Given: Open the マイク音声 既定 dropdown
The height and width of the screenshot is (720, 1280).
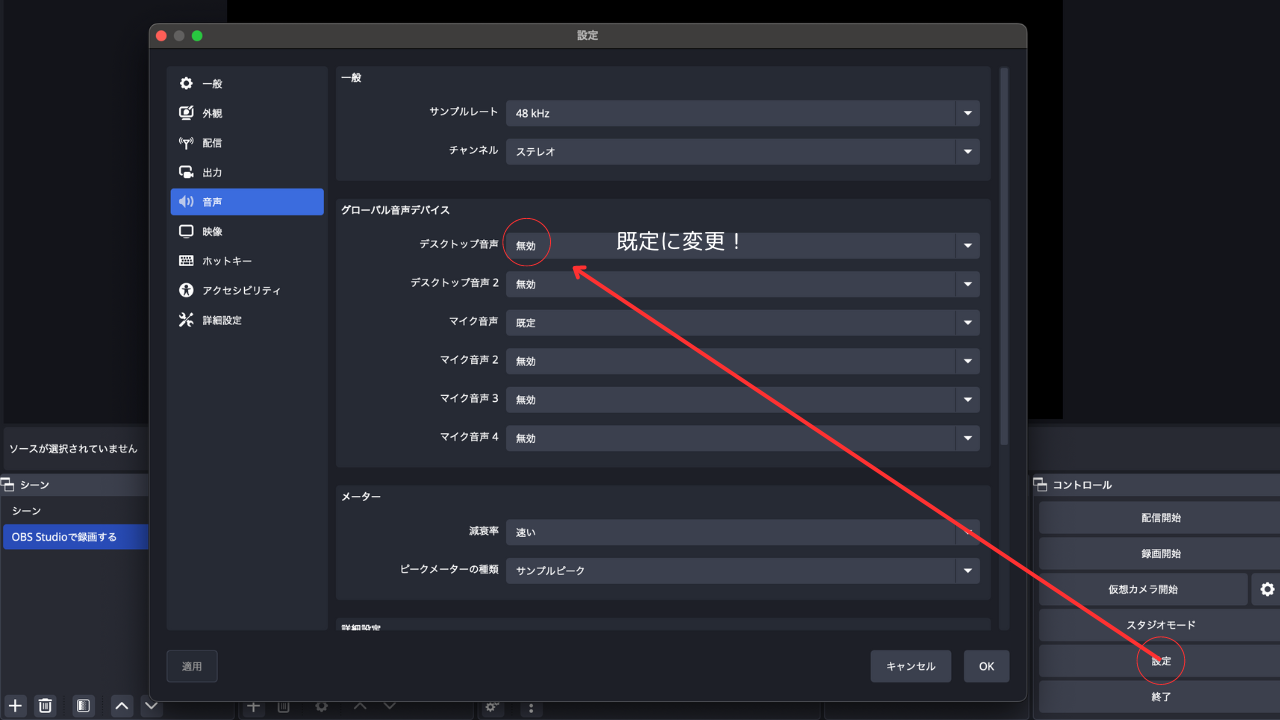Looking at the screenshot, I should [743, 323].
